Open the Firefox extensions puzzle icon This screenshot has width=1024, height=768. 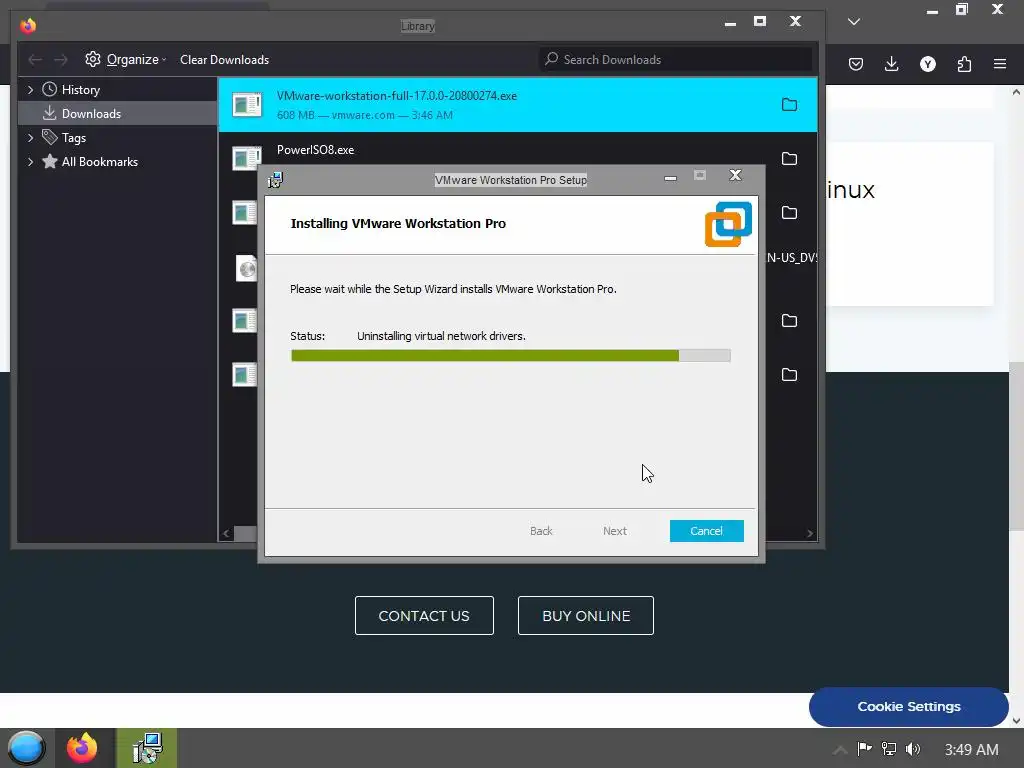[x=964, y=64]
